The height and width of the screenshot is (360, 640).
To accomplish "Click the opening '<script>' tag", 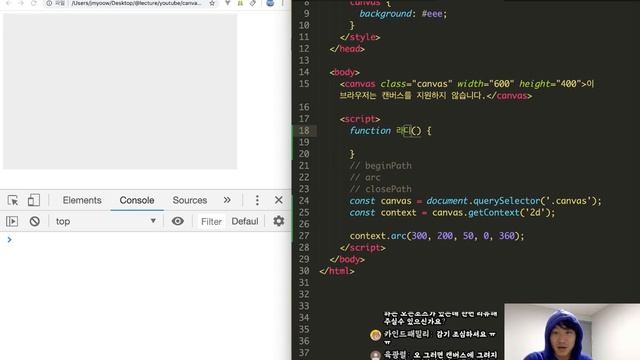I will click(x=360, y=119).
